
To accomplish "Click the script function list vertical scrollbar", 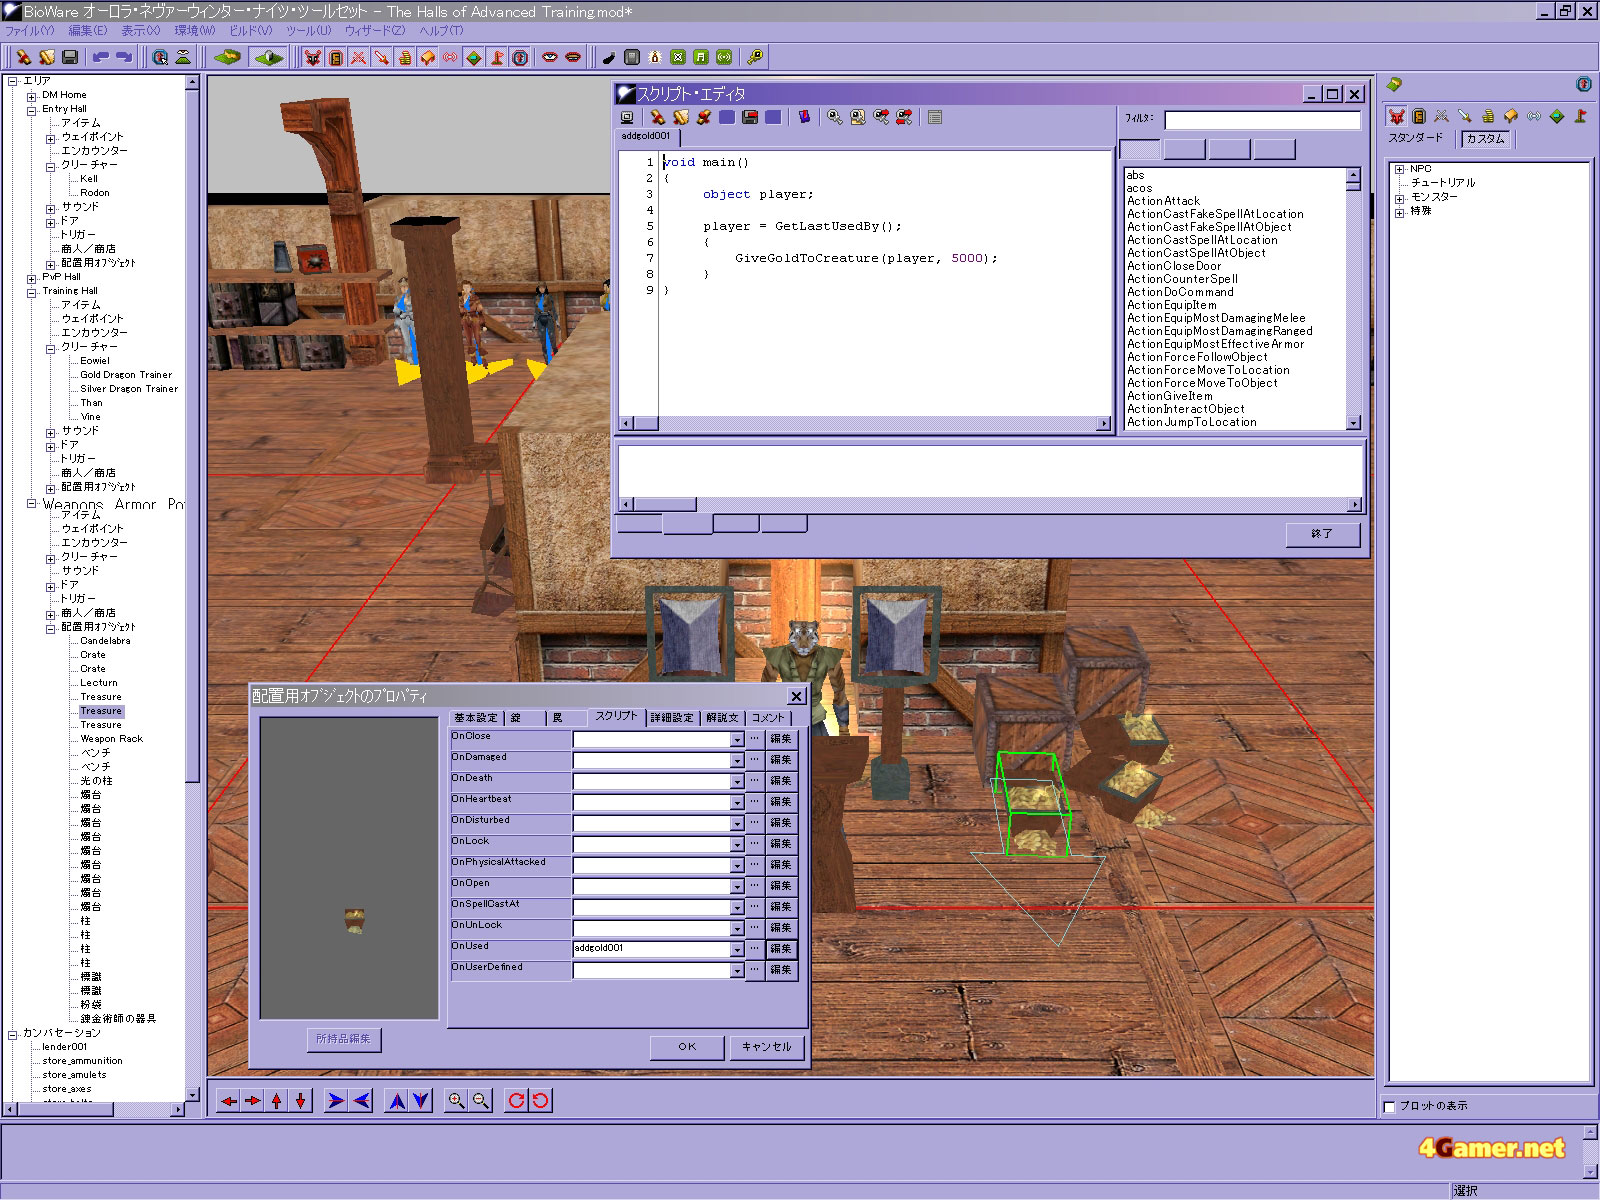I will [x=1353, y=299].
